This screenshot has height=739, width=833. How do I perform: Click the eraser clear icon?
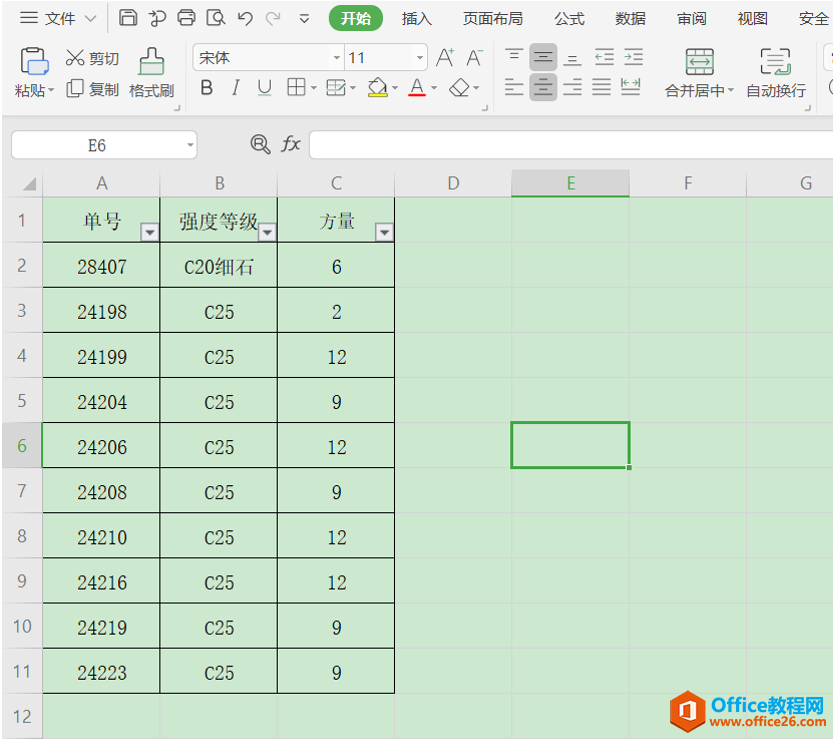[x=459, y=87]
